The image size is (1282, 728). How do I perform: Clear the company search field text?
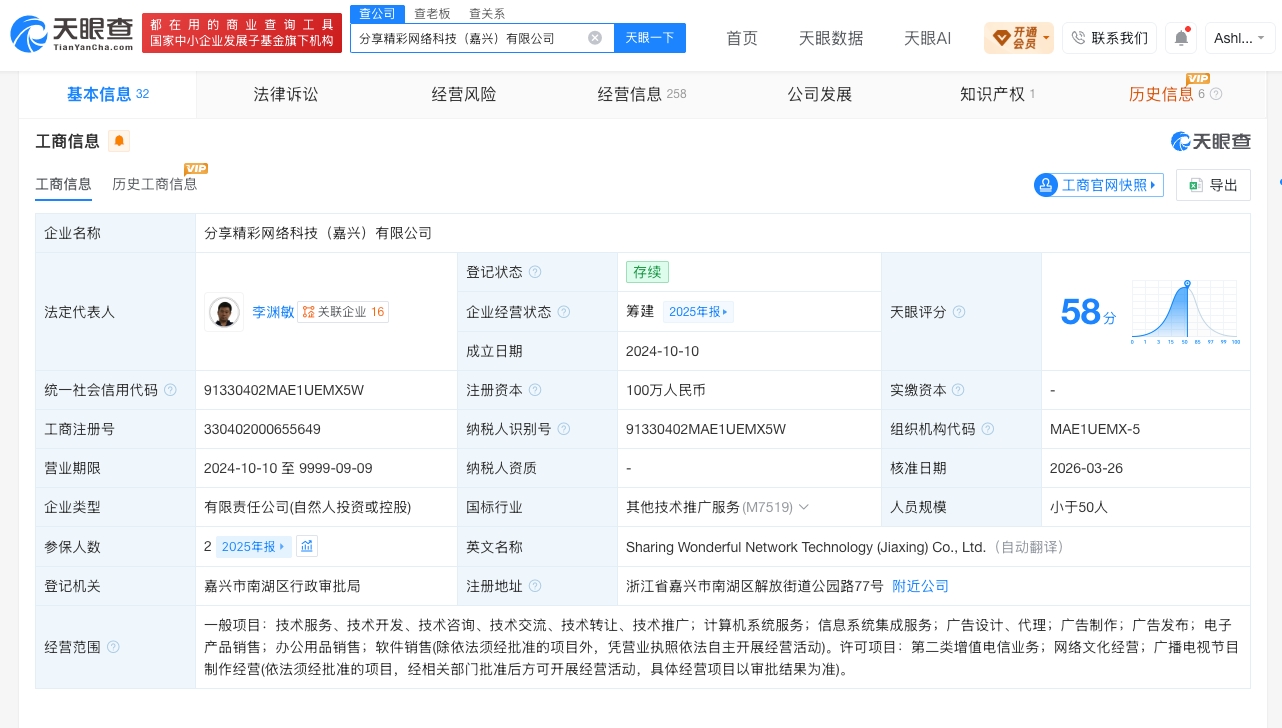click(595, 38)
